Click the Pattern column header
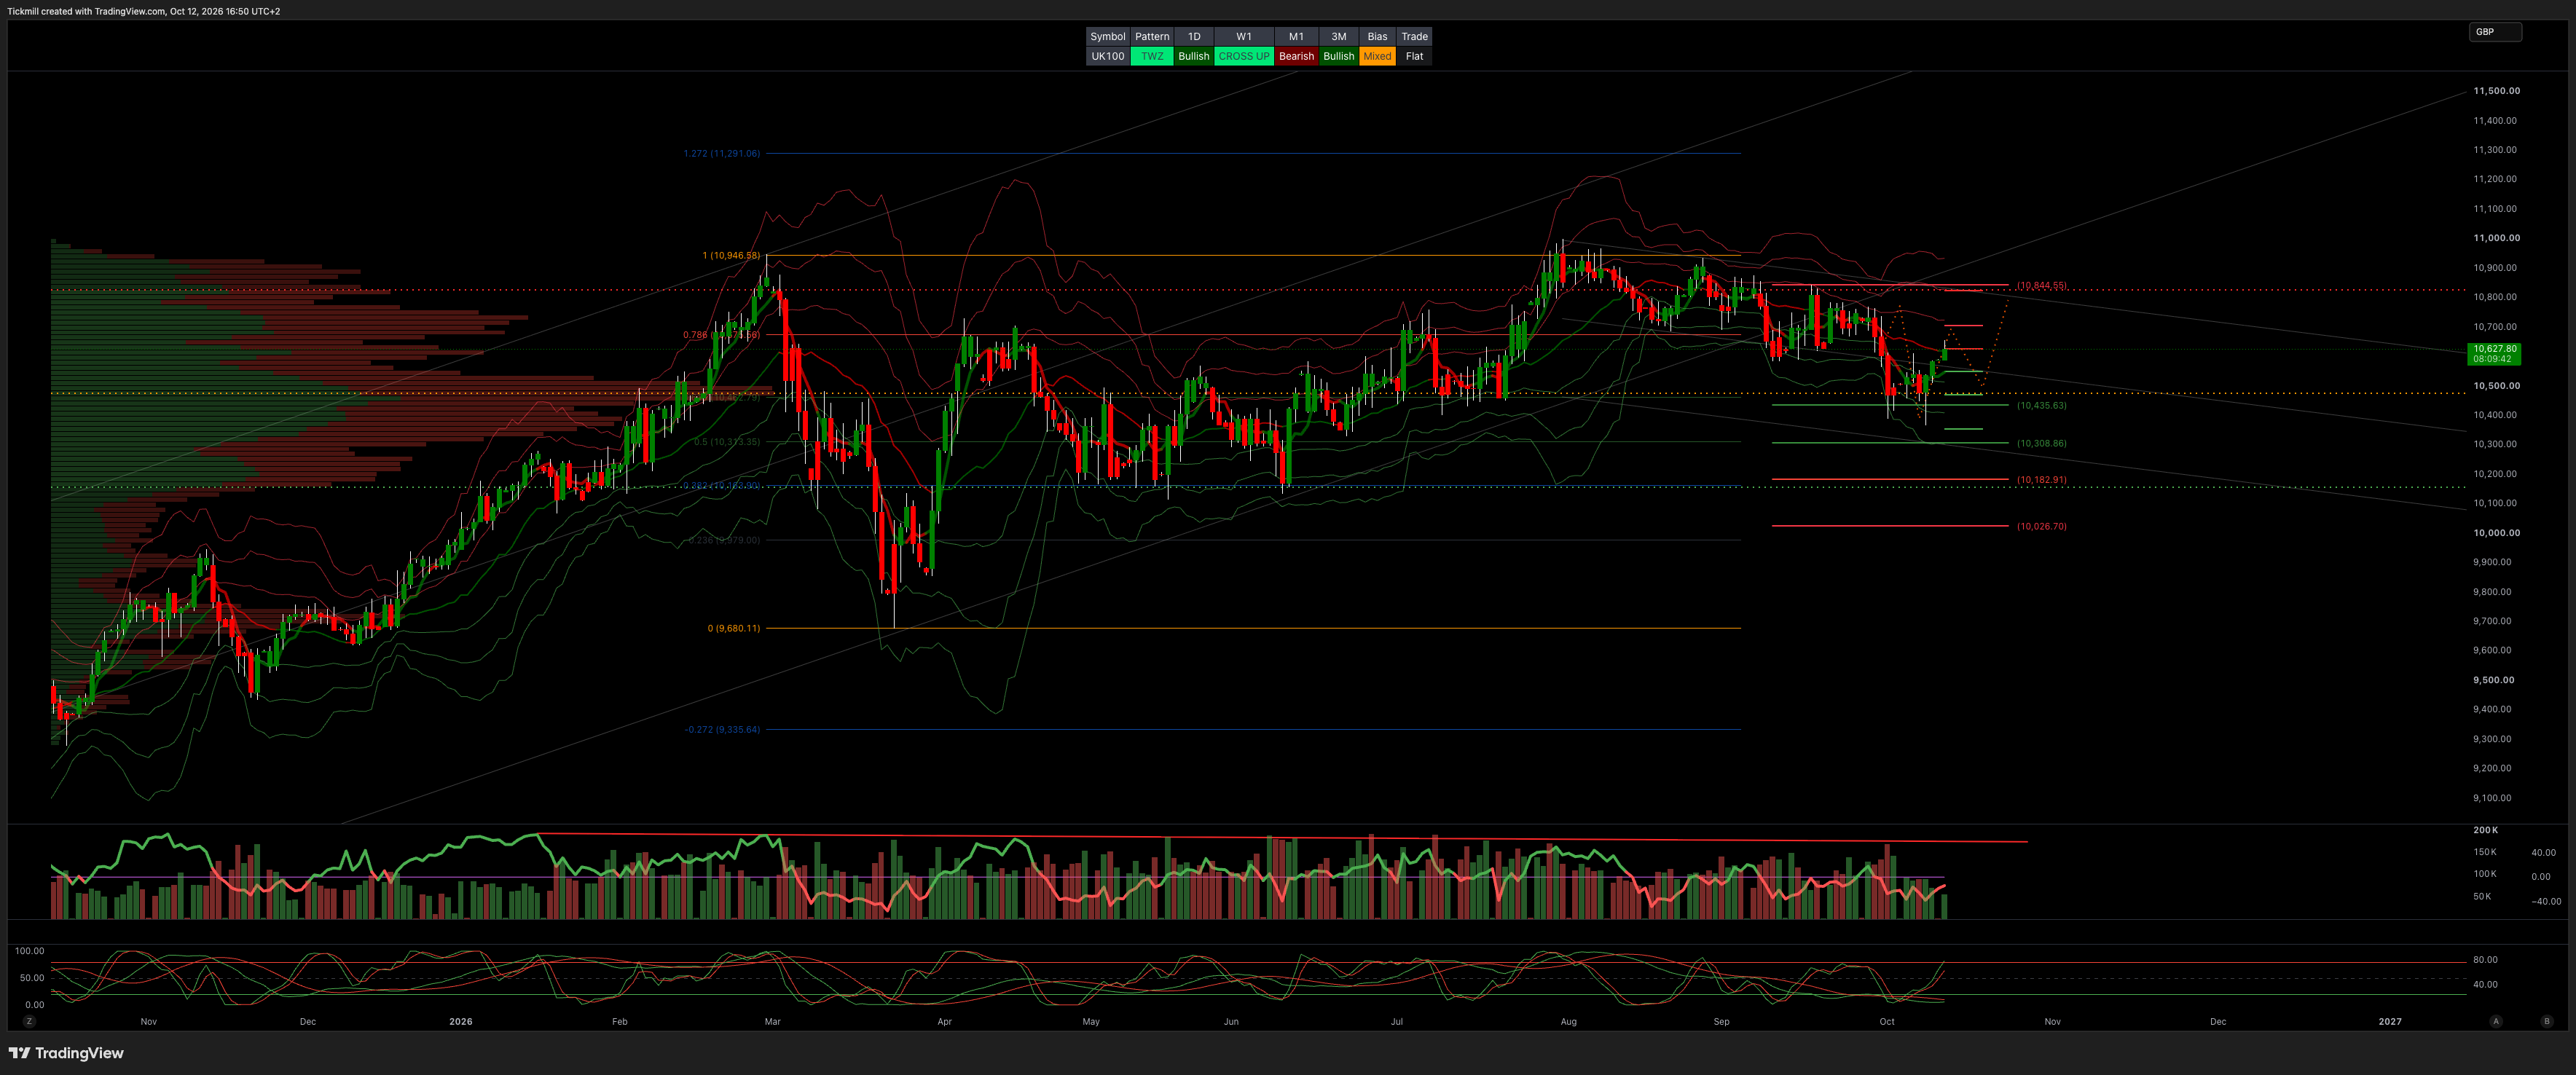Screen dimensions: 2576x1075 click(1152, 36)
